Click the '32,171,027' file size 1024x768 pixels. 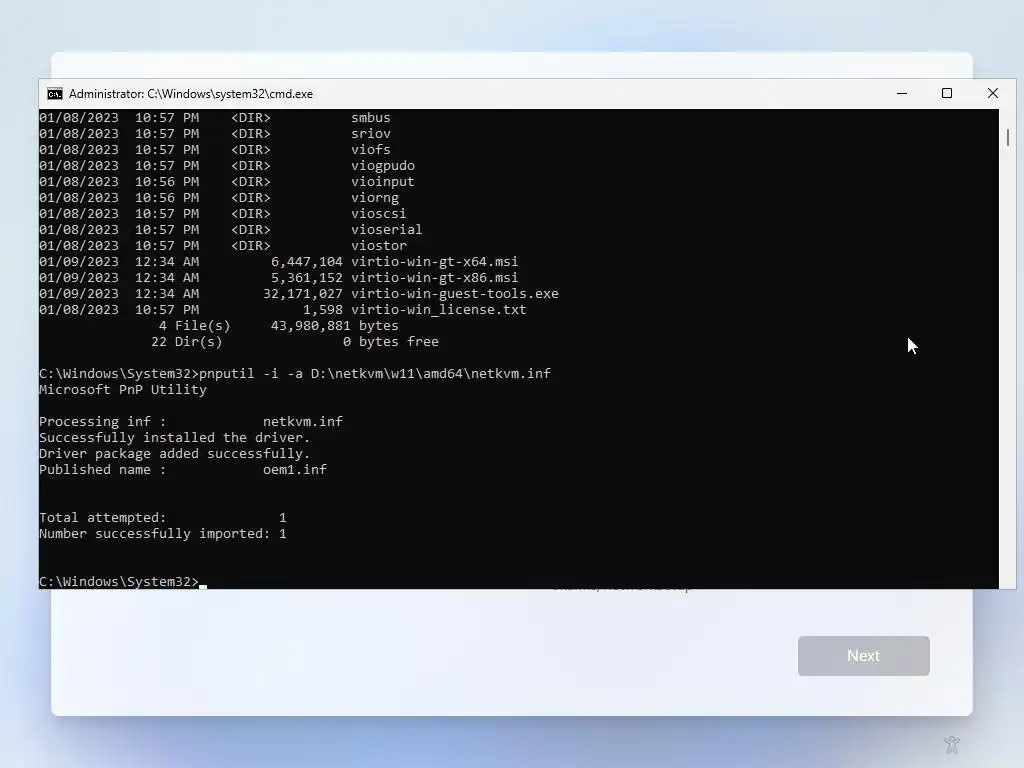pyautogui.click(x=303, y=293)
